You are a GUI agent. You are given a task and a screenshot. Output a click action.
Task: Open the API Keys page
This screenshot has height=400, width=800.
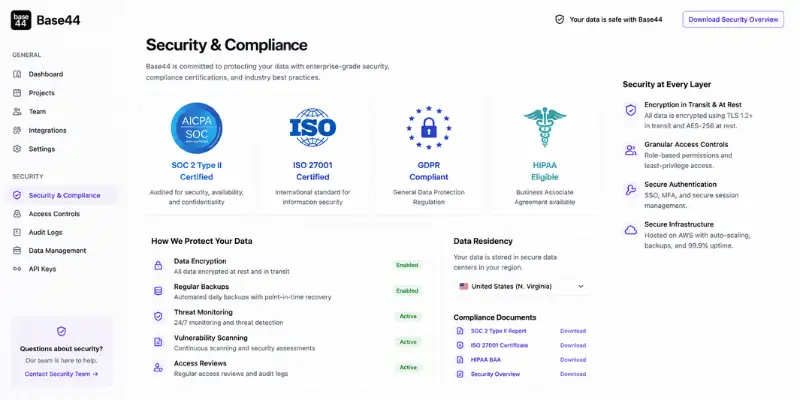[42, 269]
